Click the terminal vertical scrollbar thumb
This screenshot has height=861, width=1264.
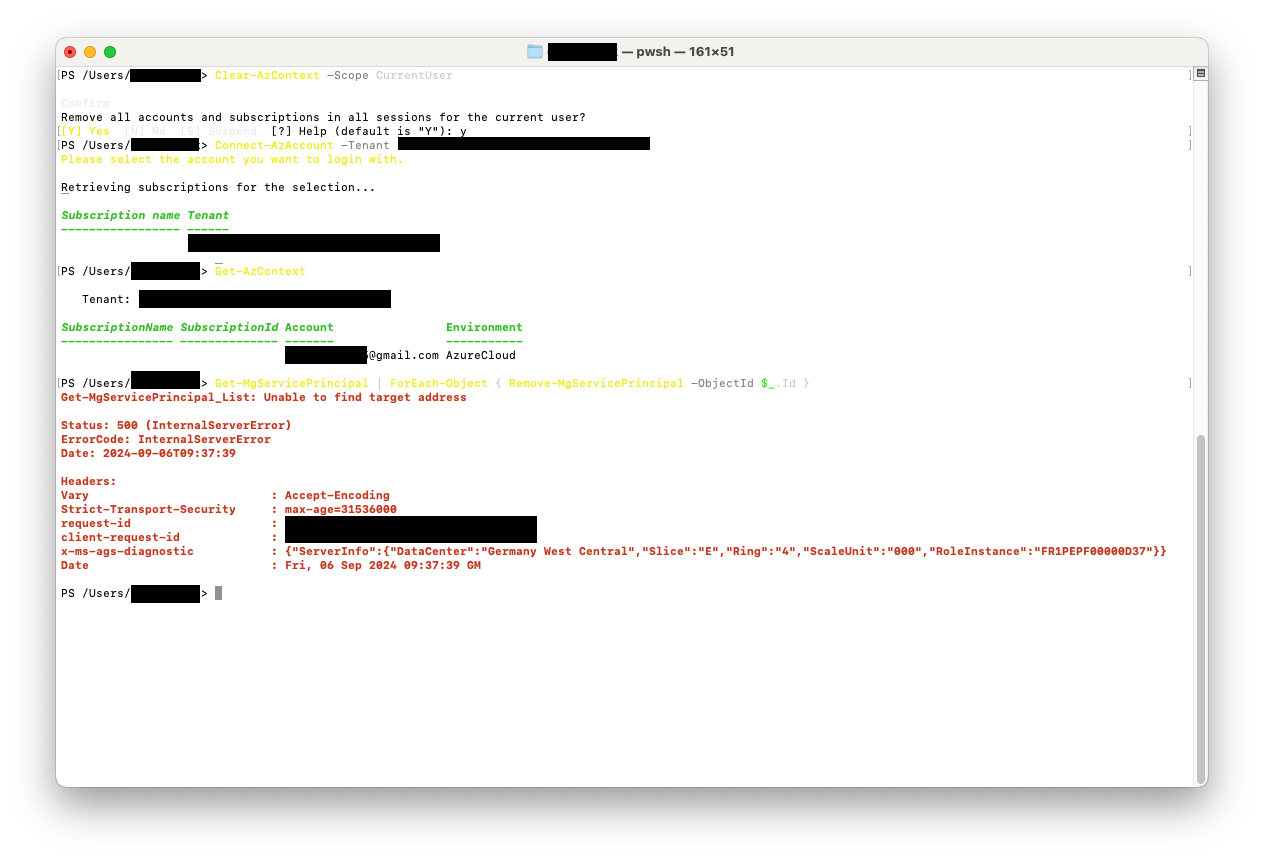point(1201,608)
